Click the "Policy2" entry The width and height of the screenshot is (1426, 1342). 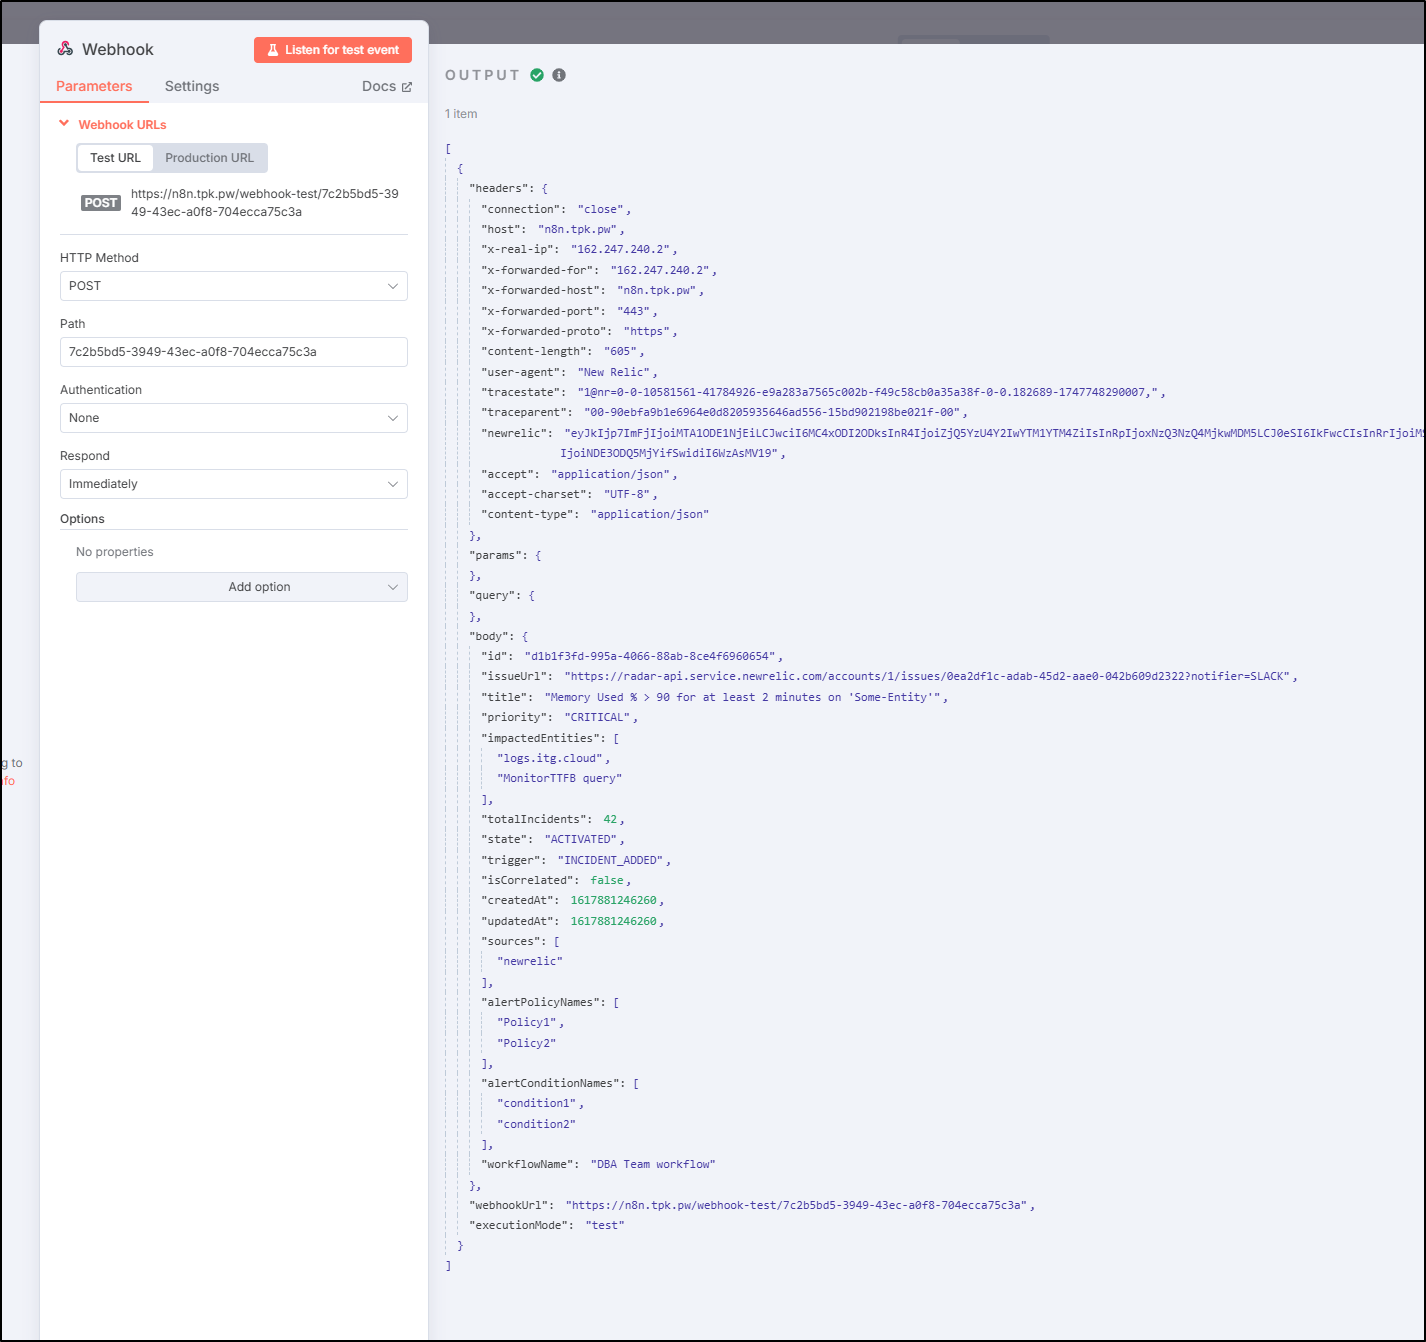527,1043
